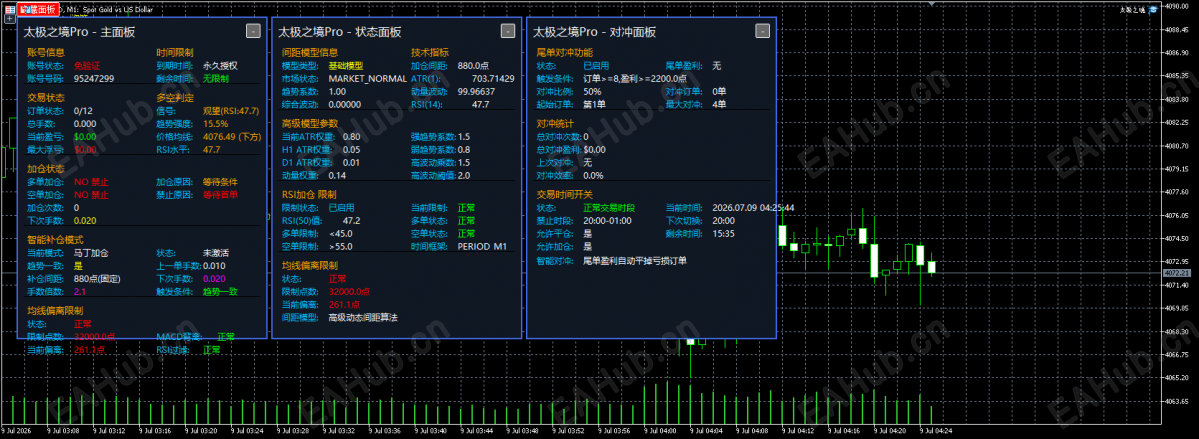Click the forbidden period 20:00-01:00
This screenshot has height=439, width=1199.
[606, 220]
